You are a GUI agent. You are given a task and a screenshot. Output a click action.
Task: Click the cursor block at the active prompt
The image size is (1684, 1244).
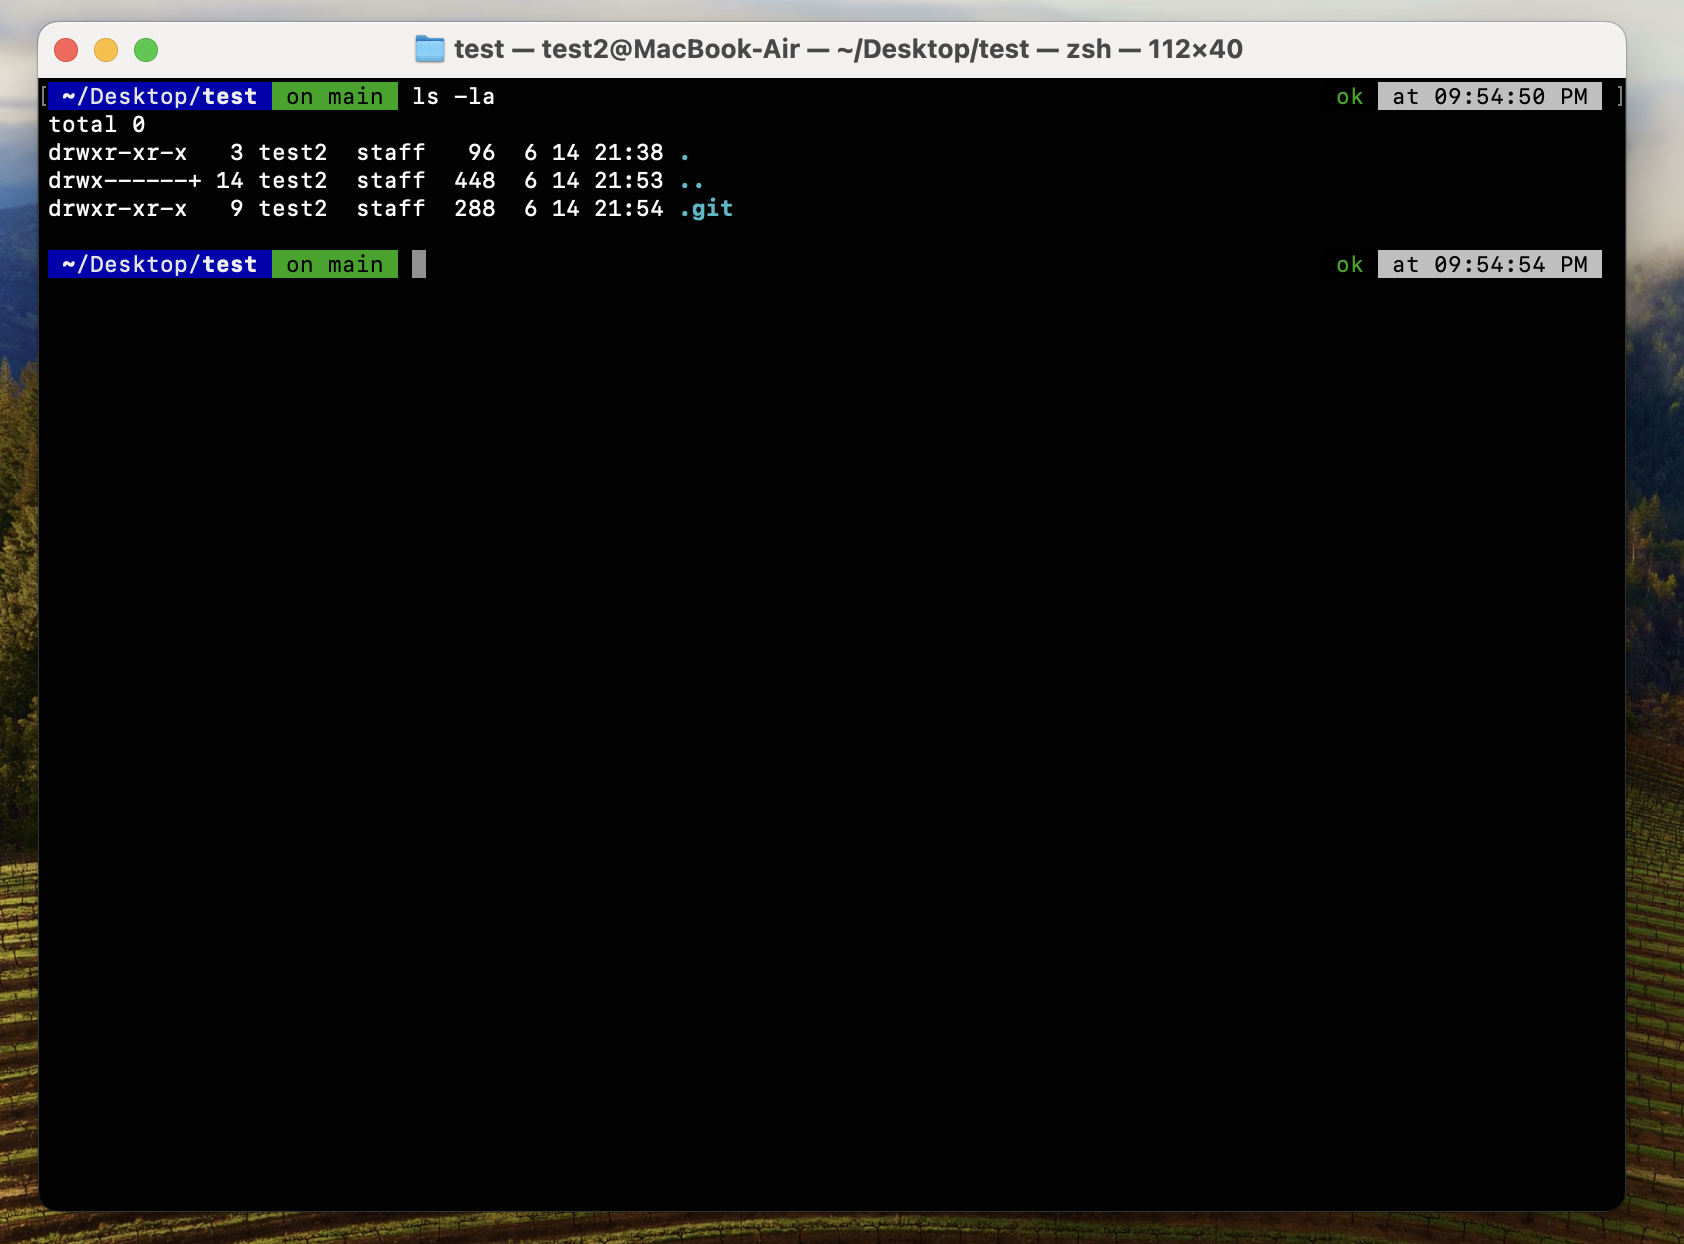point(419,265)
